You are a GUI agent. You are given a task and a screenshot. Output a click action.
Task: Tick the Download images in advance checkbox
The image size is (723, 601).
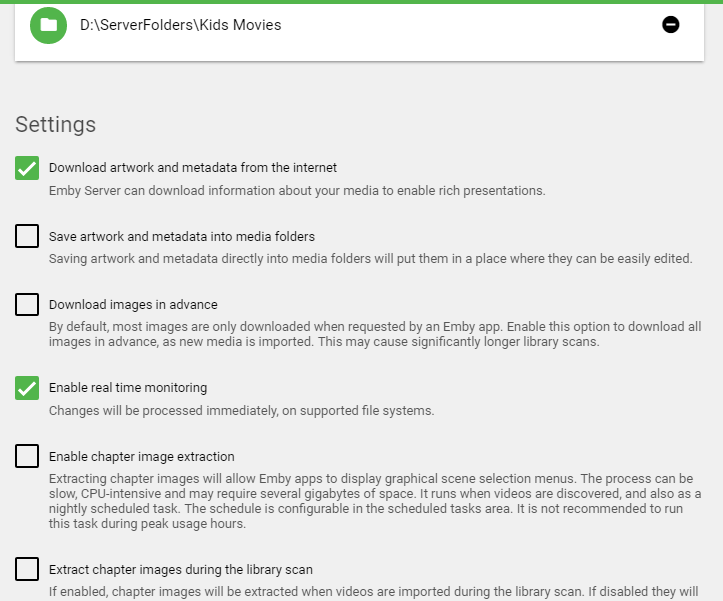click(x=27, y=305)
